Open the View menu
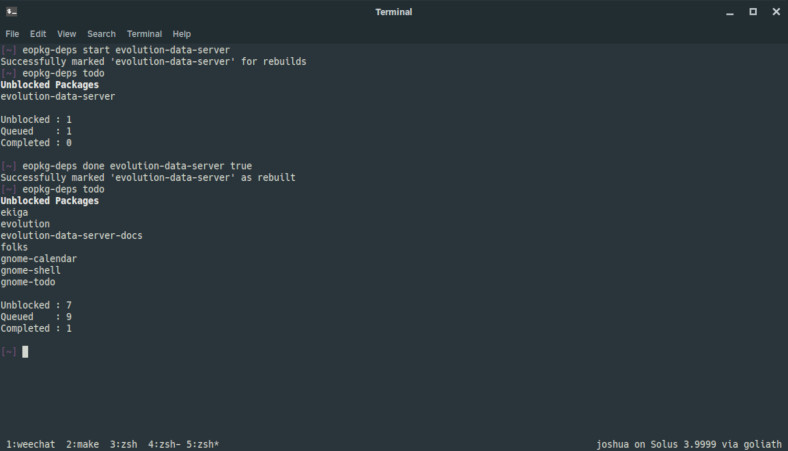 [x=66, y=34]
